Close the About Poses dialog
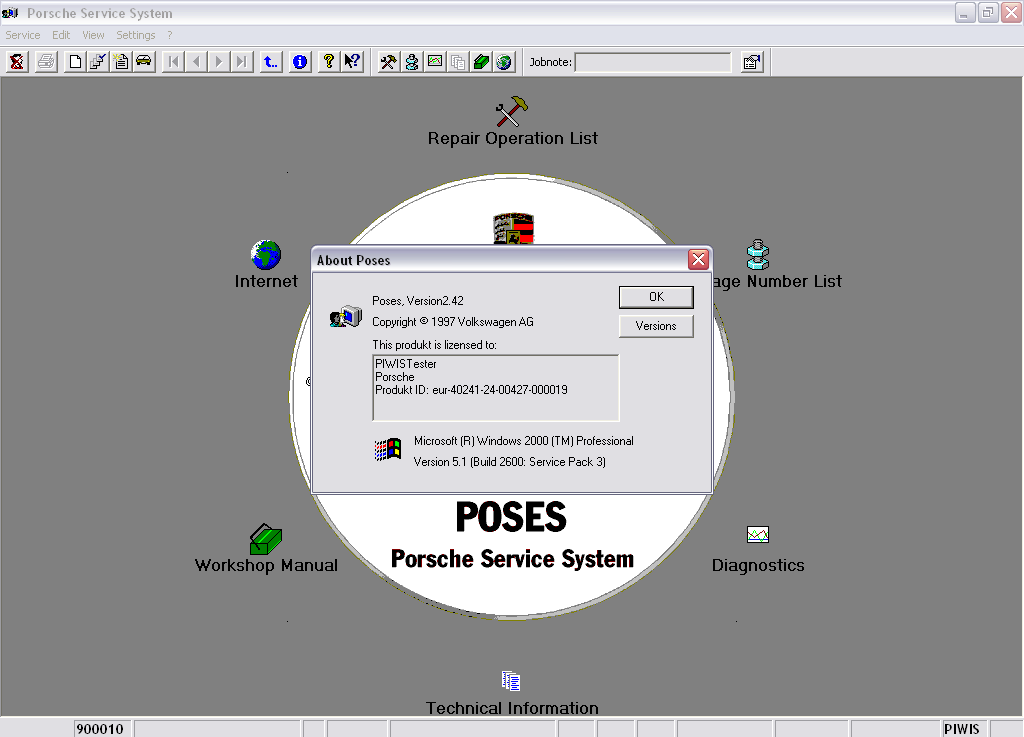The image size is (1024, 737). coord(698,260)
